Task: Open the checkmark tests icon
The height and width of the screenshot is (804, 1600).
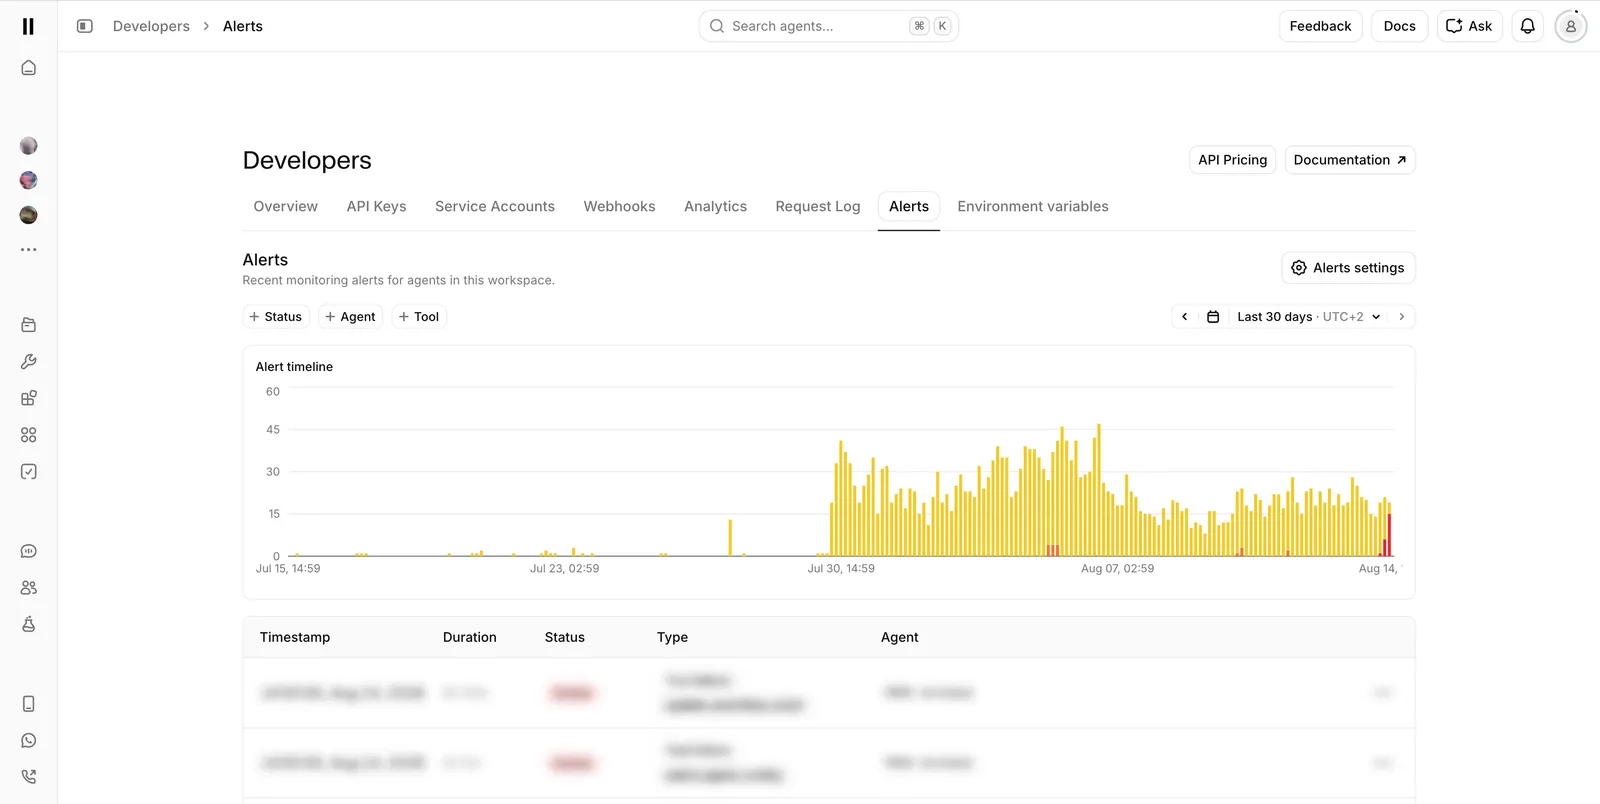Action: [x=29, y=472]
